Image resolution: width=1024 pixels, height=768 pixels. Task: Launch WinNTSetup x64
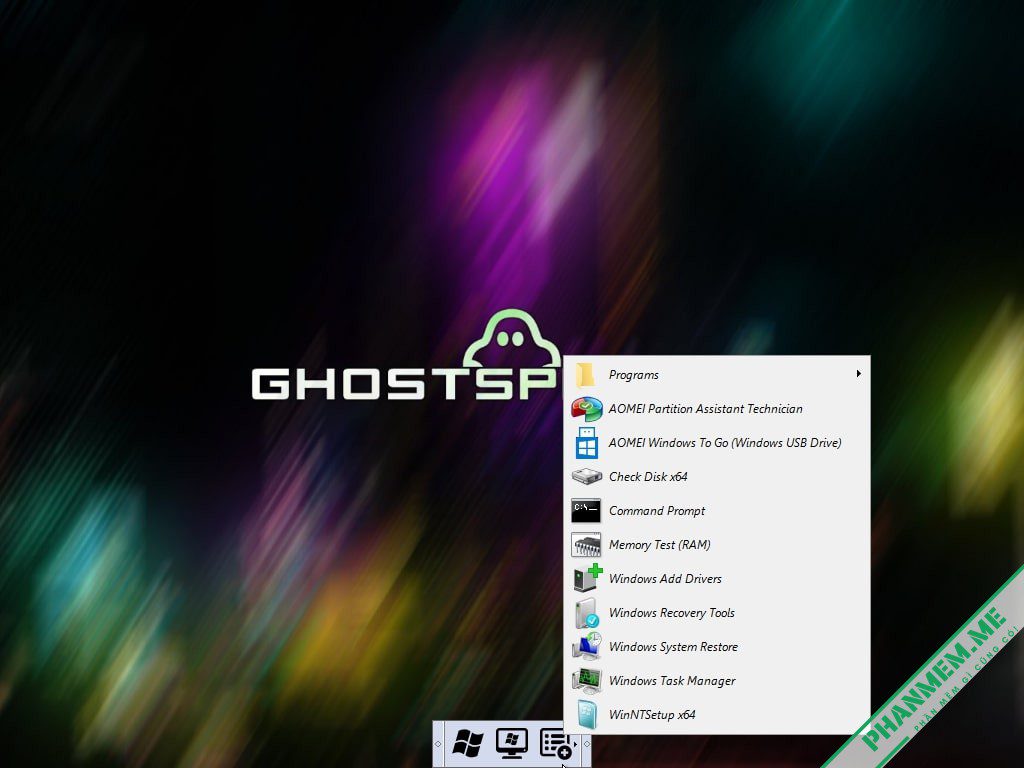coord(716,714)
